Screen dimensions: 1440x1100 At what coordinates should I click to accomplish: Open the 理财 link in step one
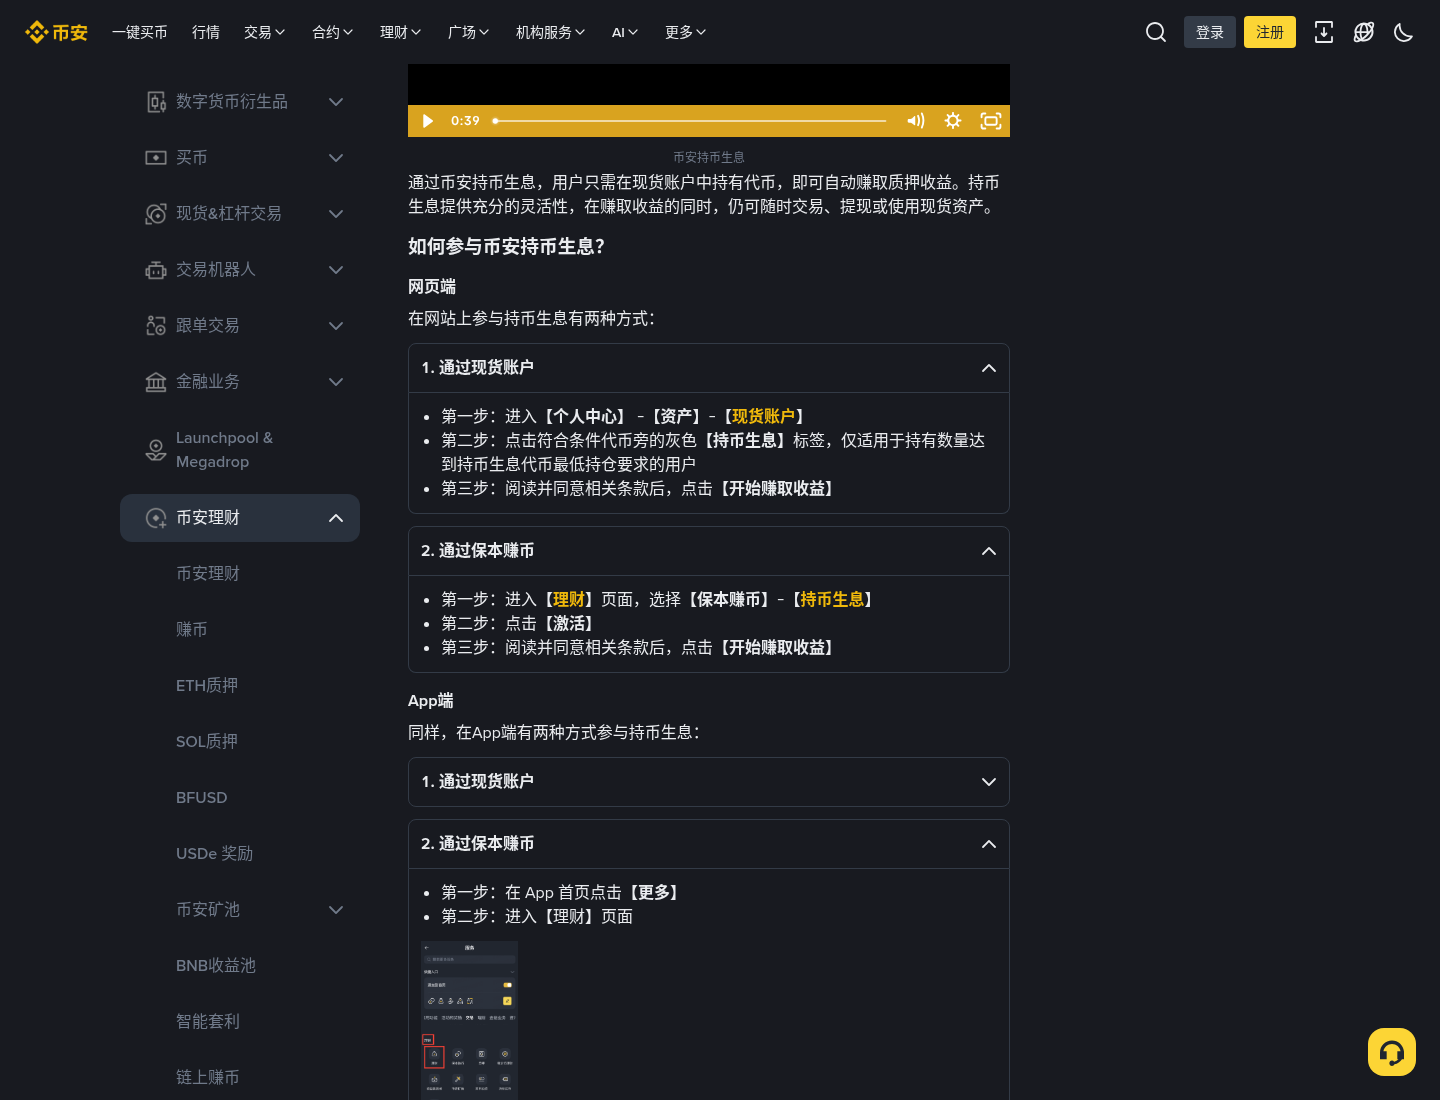click(569, 599)
